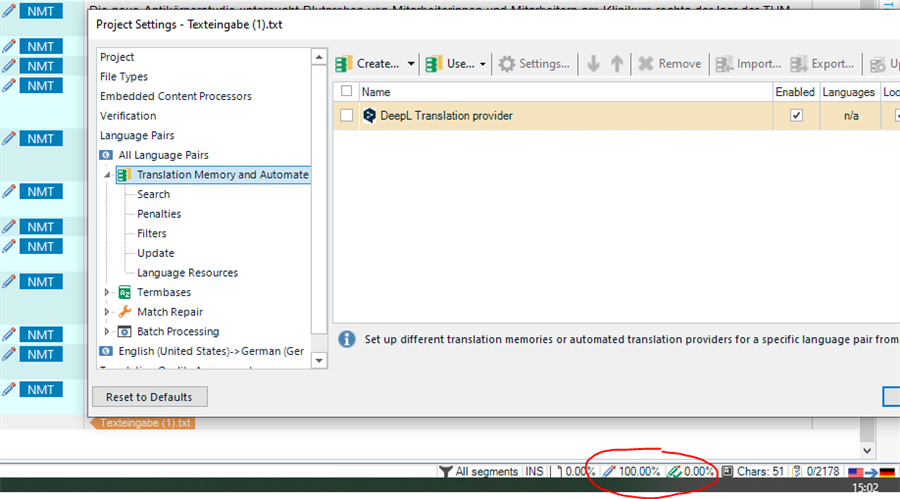Click the 0/2178 counter in status bar

click(823, 471)
